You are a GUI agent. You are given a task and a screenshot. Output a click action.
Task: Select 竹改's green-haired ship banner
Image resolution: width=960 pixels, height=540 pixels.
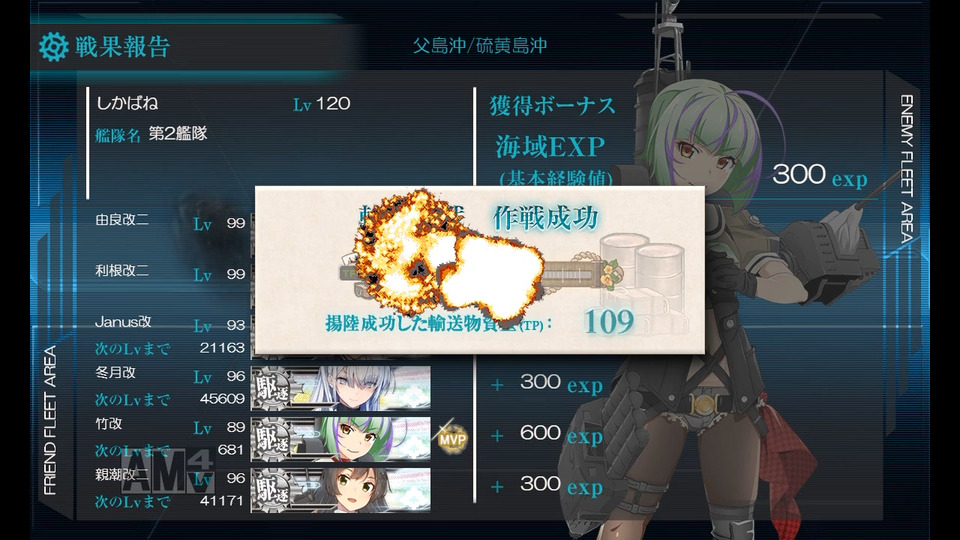[x=340, y=438]
